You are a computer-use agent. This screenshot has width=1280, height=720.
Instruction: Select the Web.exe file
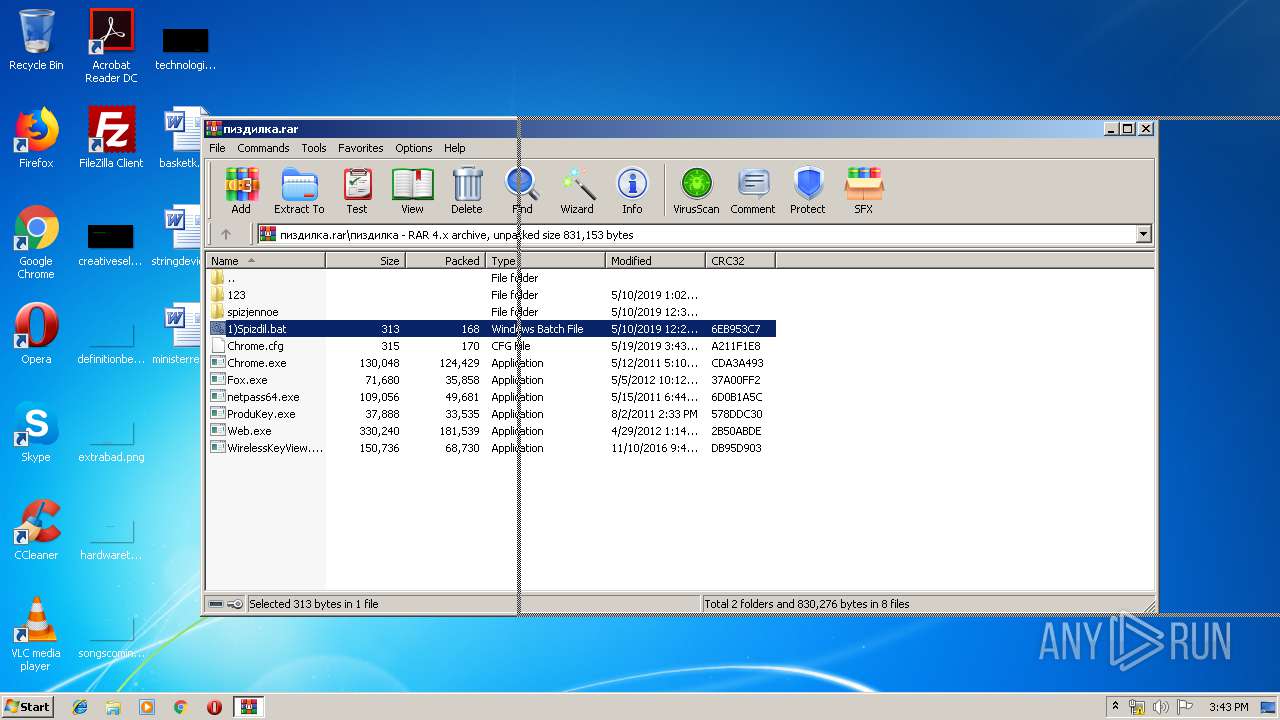pyautogui.click(x=491, y=431)
